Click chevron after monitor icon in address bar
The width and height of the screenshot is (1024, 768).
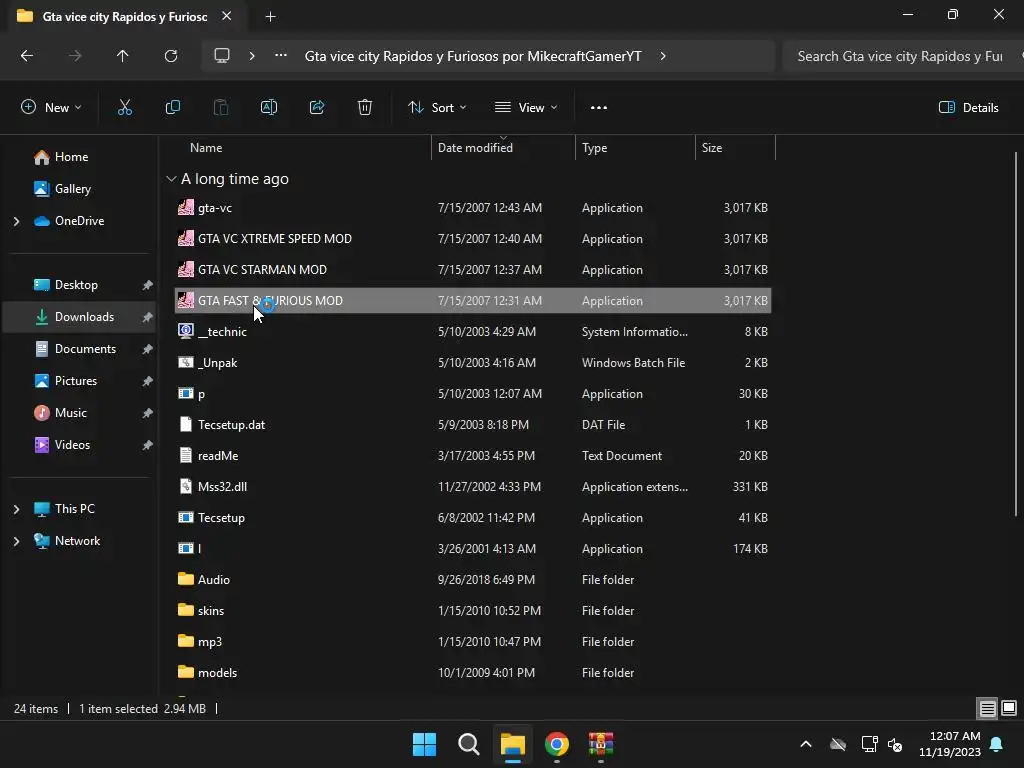tap(252, 56)
